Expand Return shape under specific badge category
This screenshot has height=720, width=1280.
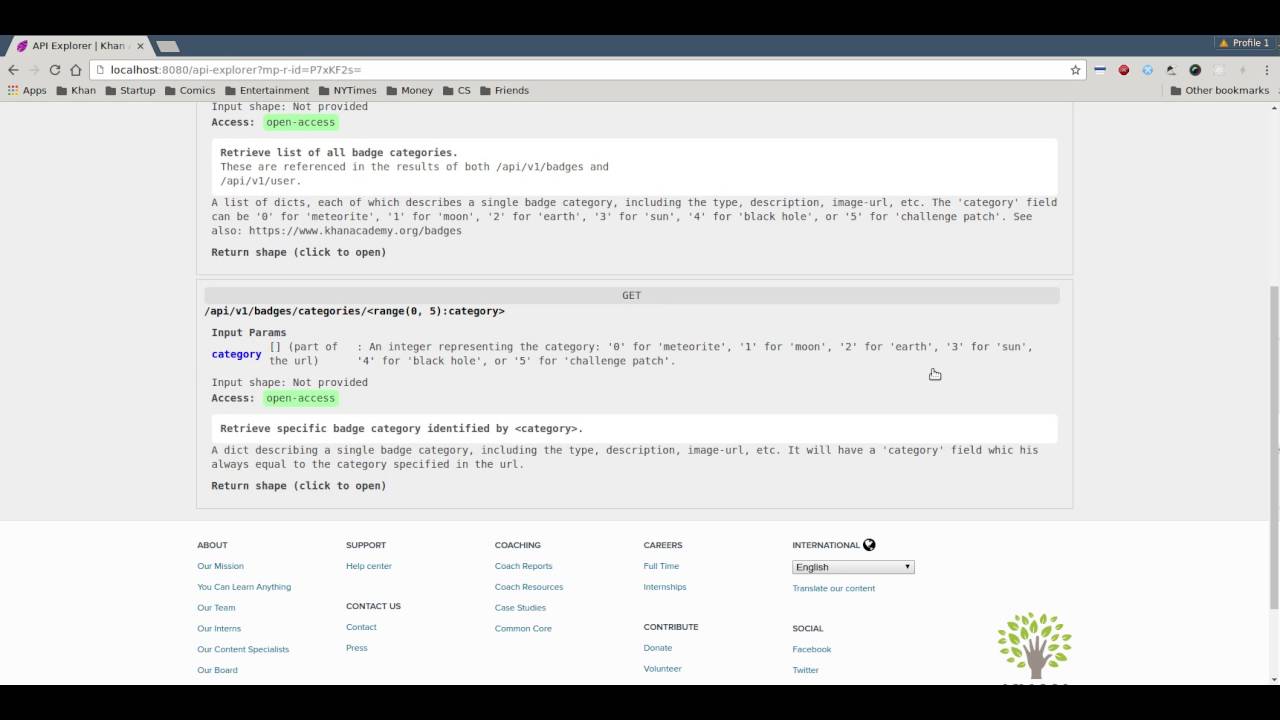(x=298, y=486)
